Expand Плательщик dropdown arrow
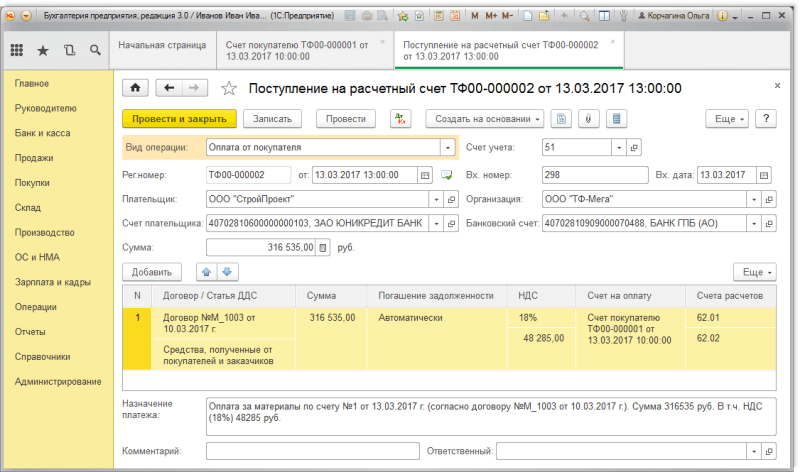Image resolution: width=800 pixels, height=472 pixels. pos(436,200)
